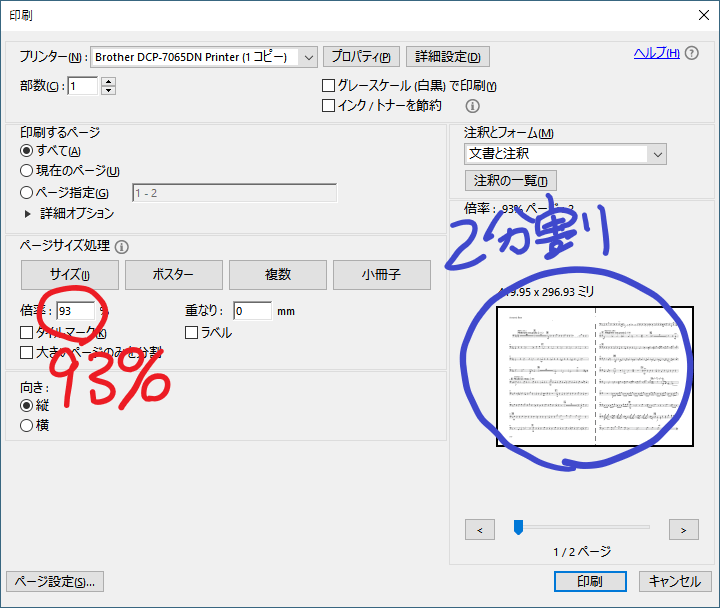Open the ヘルプ link
Viewport: 720px width, 608px height.
pyautogui.click(x=657, y=53)
